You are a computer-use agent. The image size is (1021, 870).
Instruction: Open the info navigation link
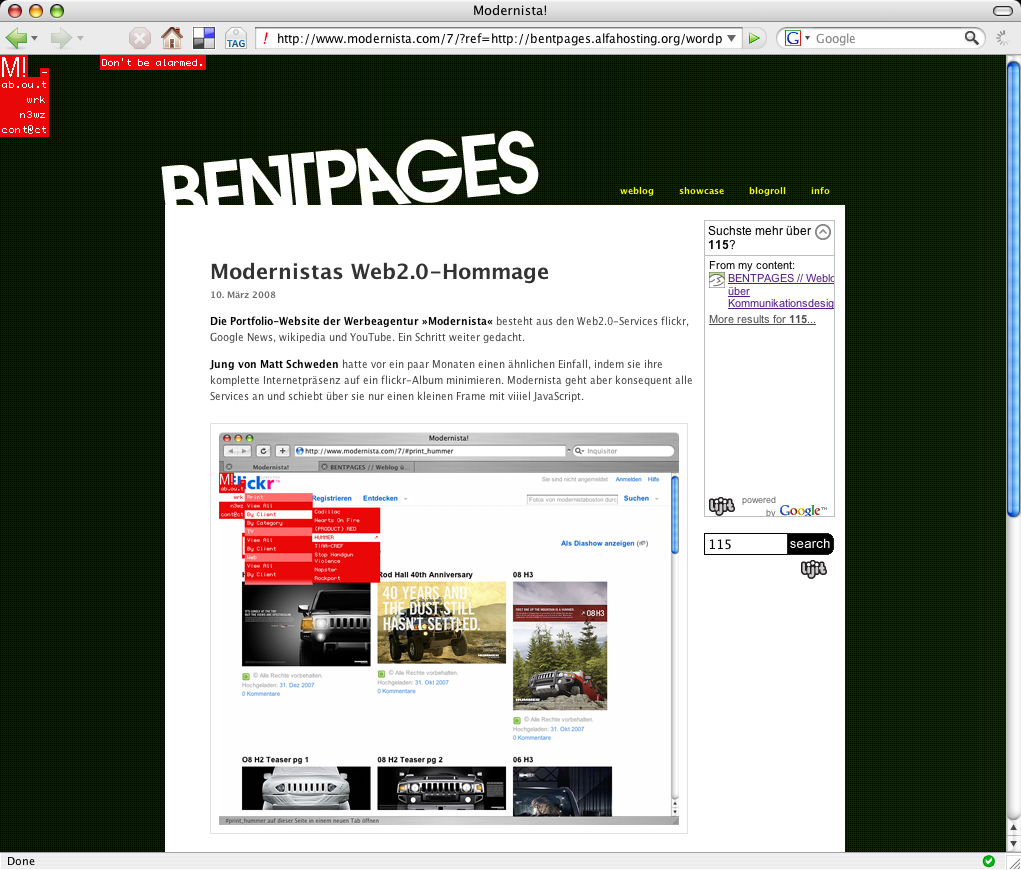click(x=820, y=191)
